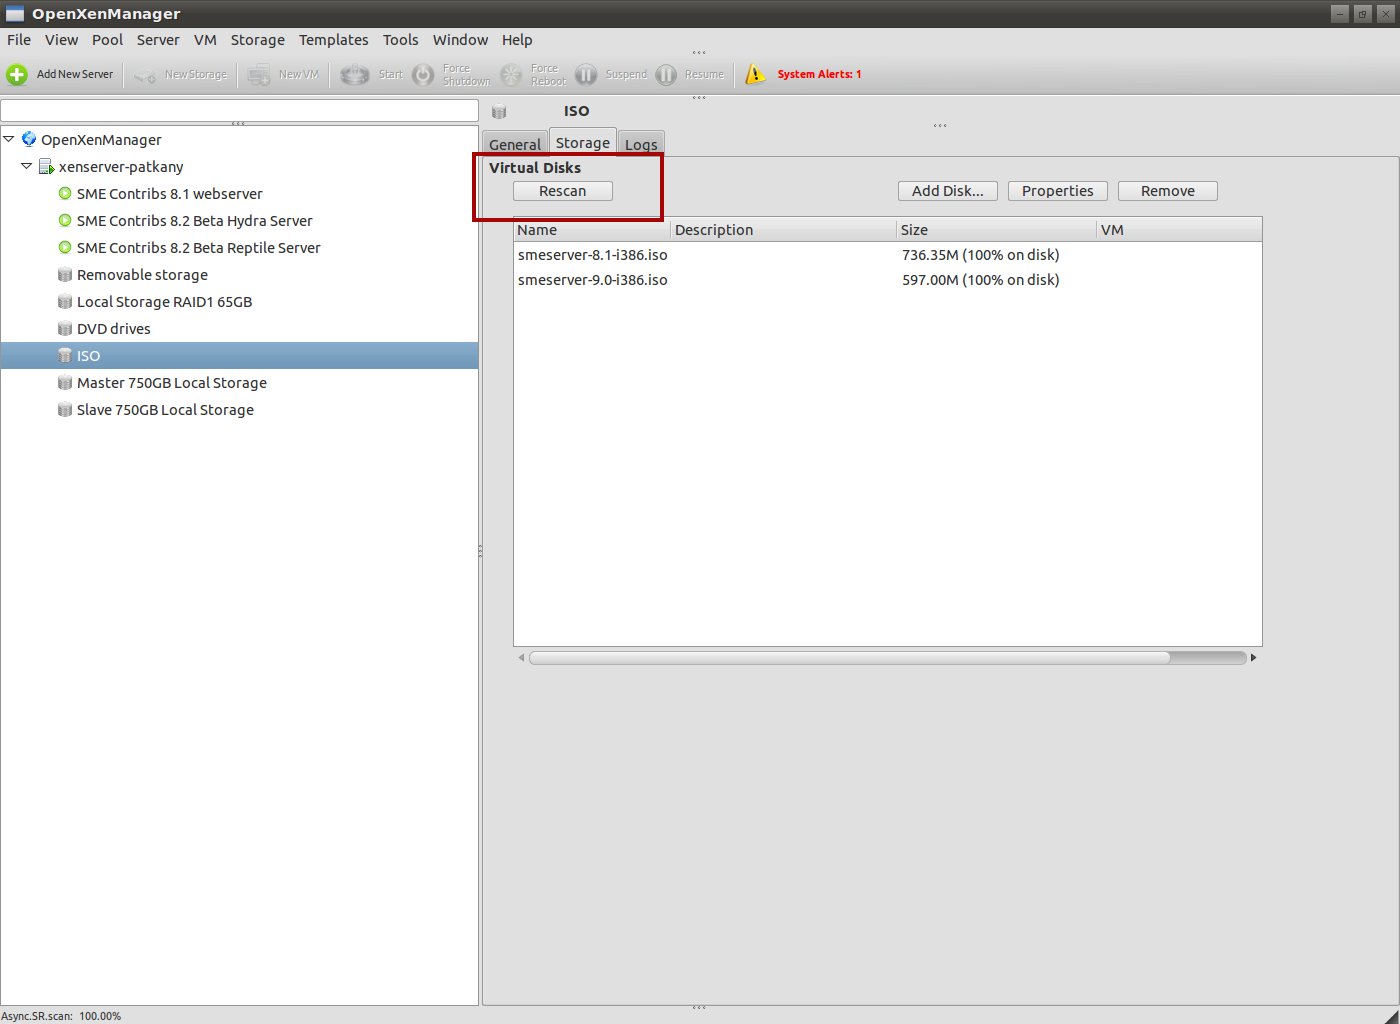Open the View menu
The height and width of the screenshot is (1024, 1400).
click(x=61, y=40)
